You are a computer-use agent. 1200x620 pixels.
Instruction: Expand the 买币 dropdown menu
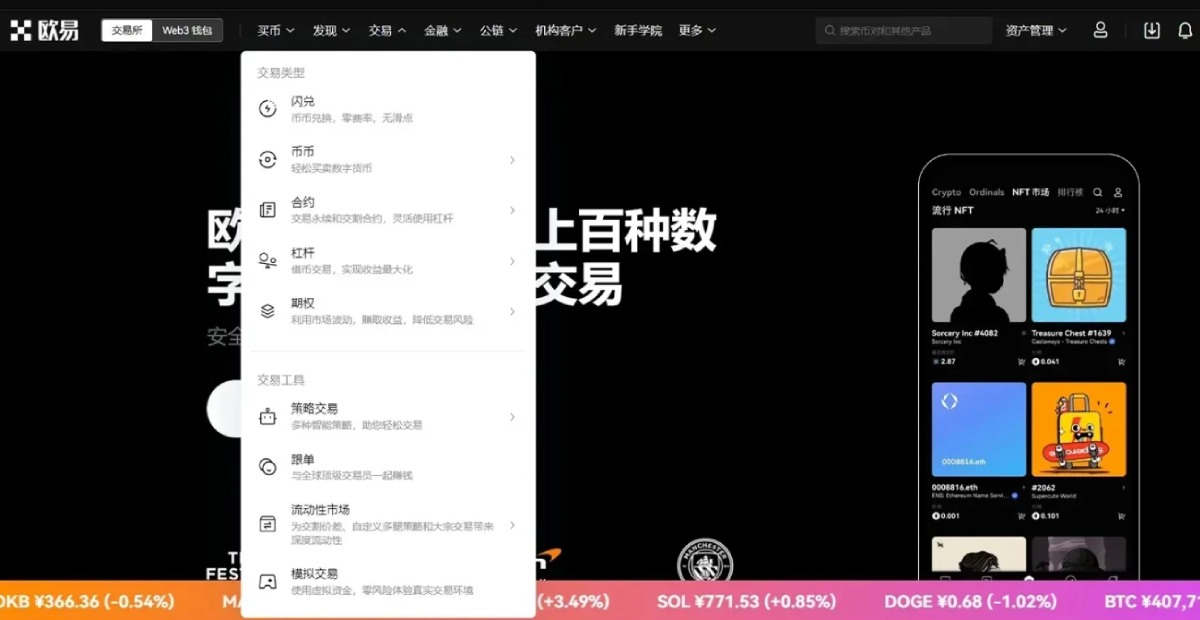[274, 30]
